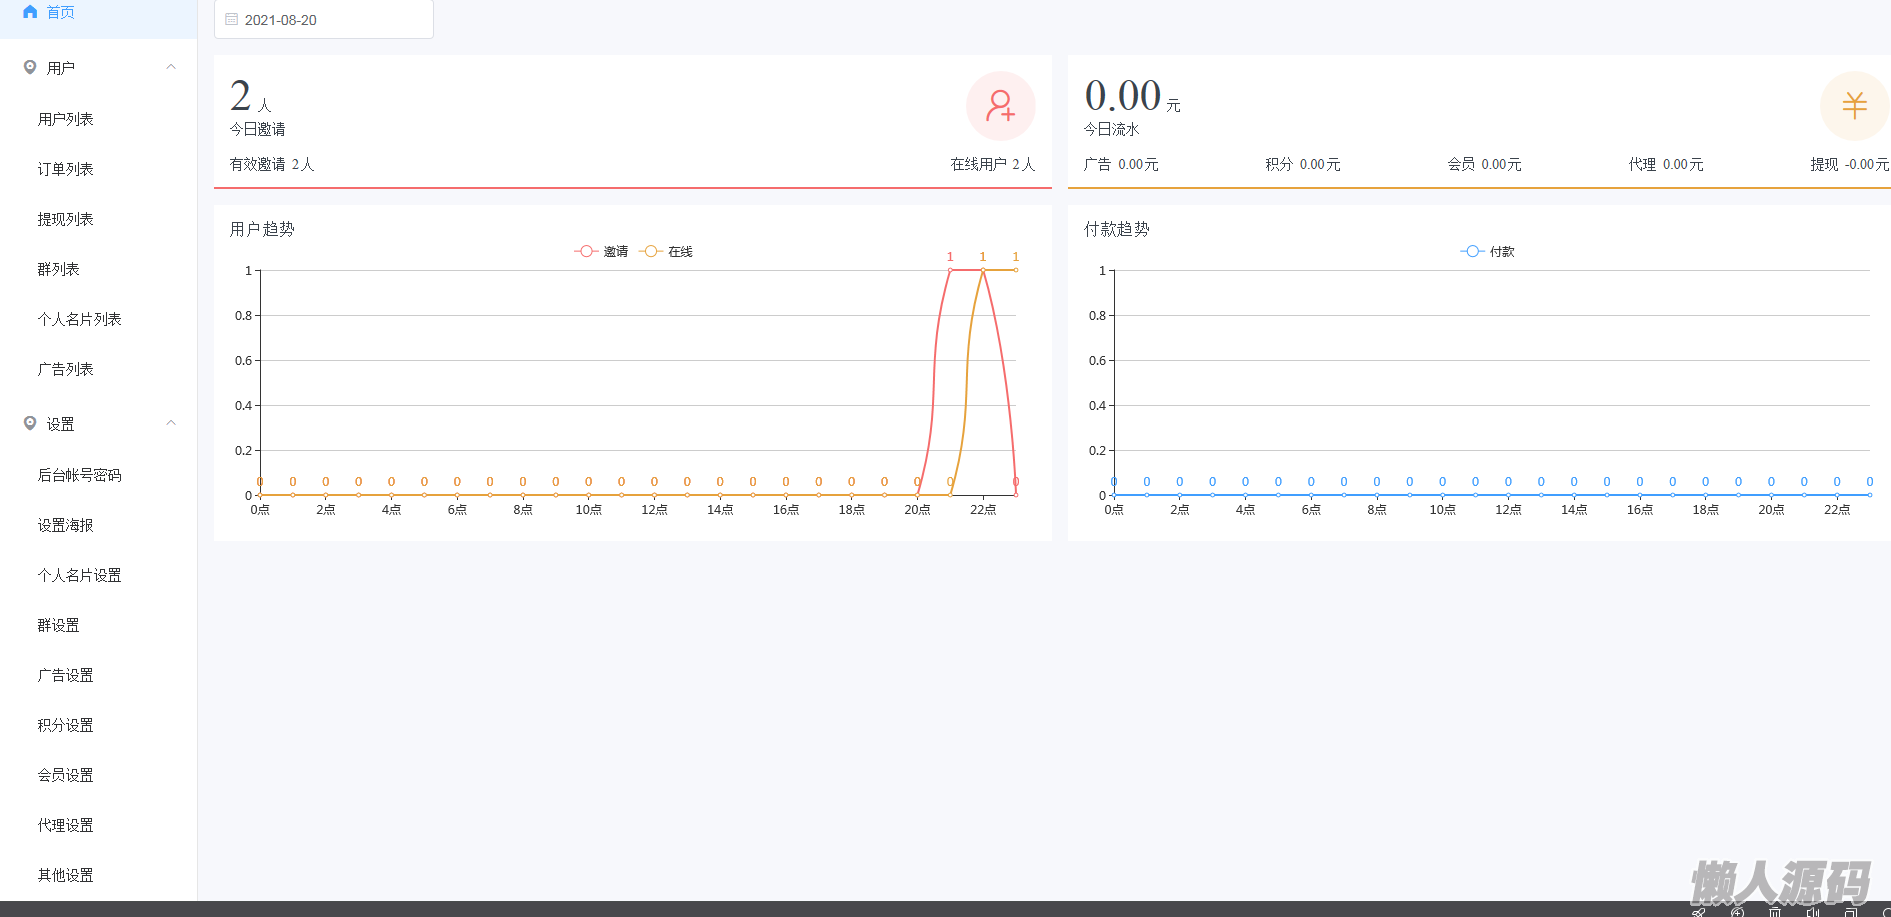Click the home icon beside 首页
The height and width of the screenshot is (917, 1891).
coord(30,12)
